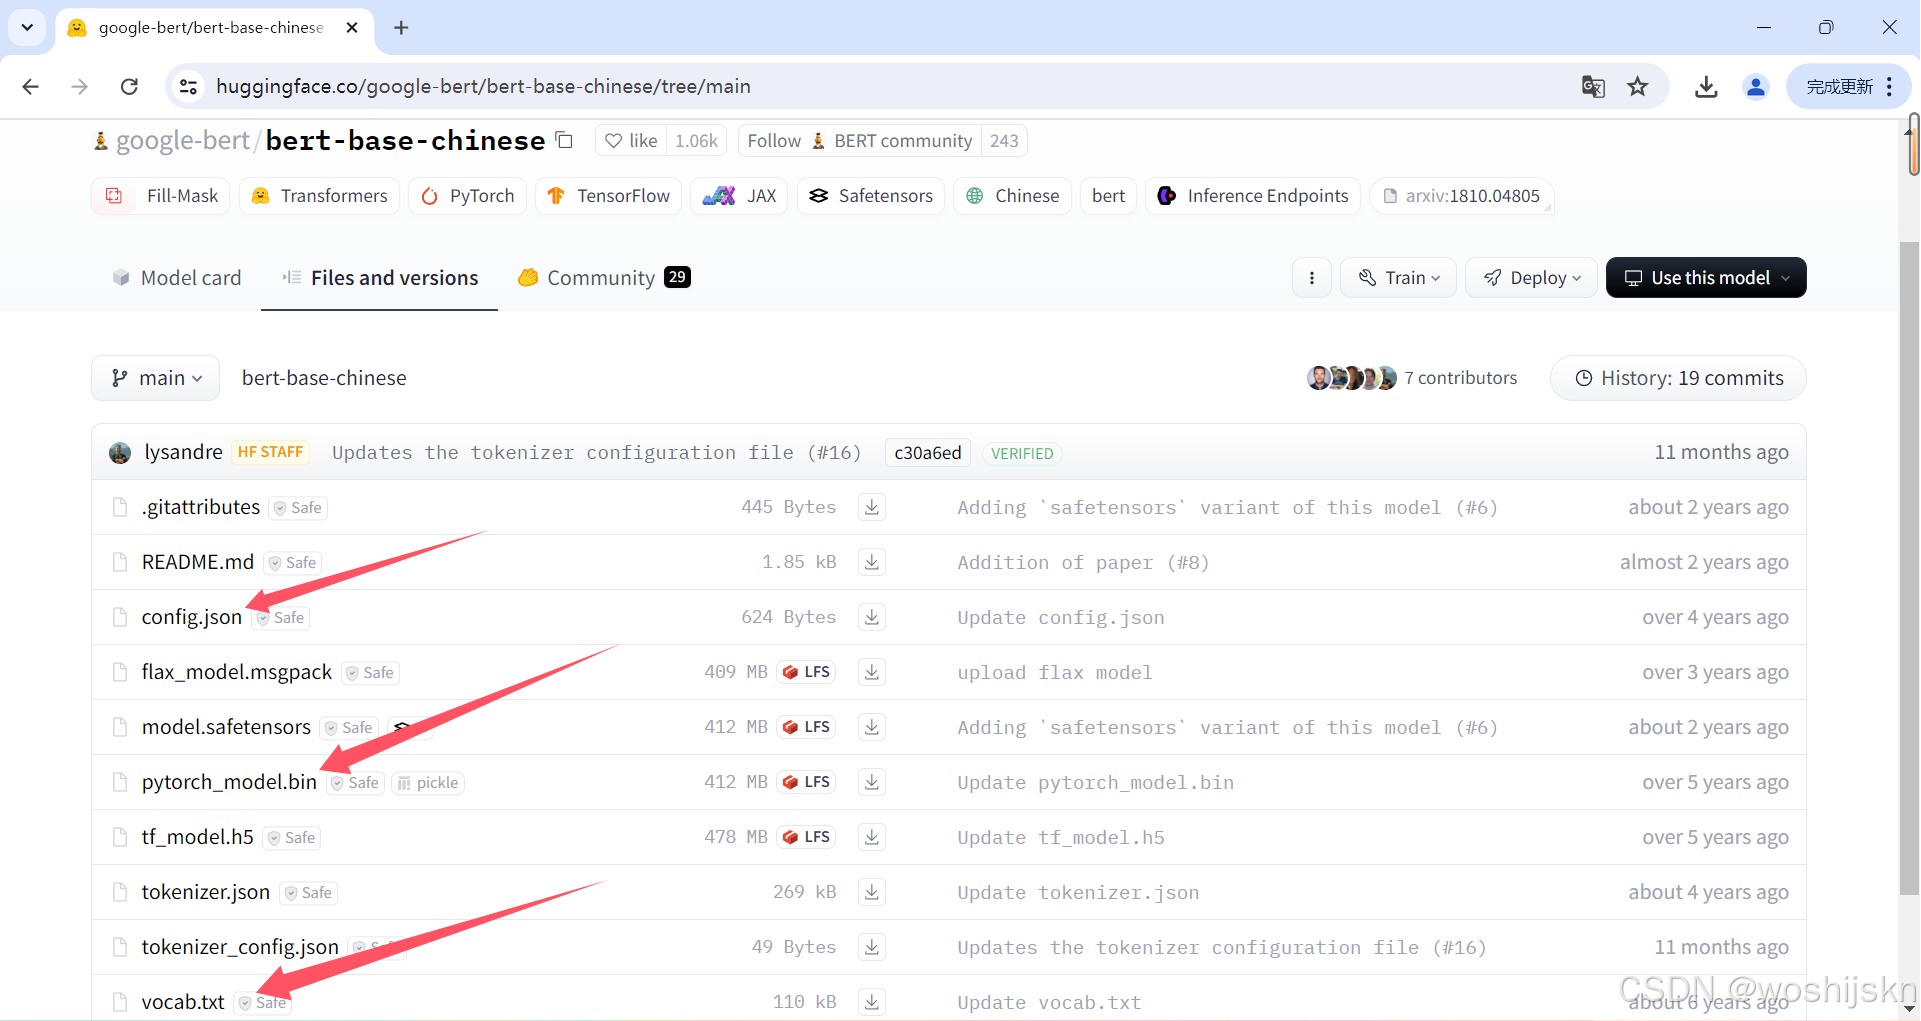Click the JAX tag
This screenshot has height=1021, width=1921.
tap(740, 196)
